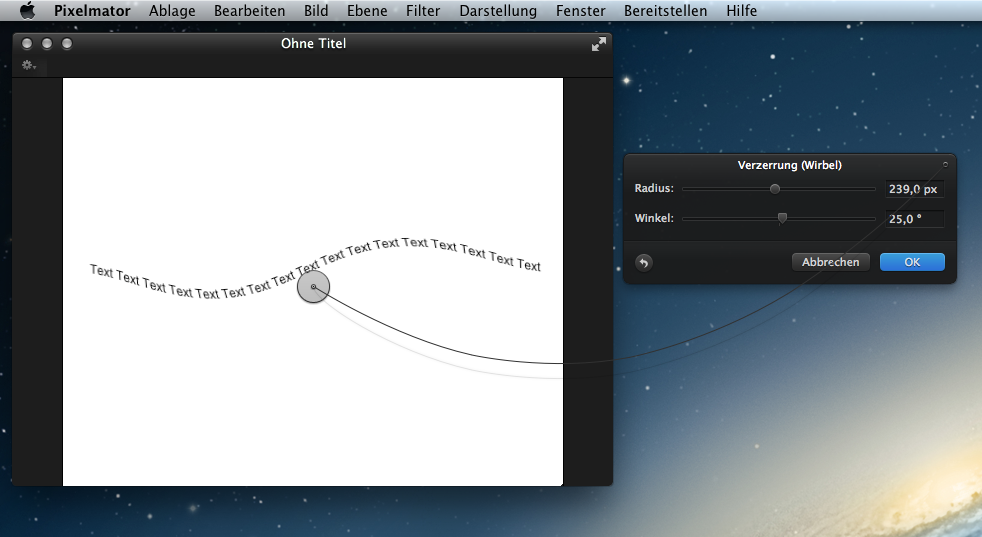This screenshot has height=537, width=982.
Task: Open the Apple menu
Action: pyautogui.click(x=27, y=11)
